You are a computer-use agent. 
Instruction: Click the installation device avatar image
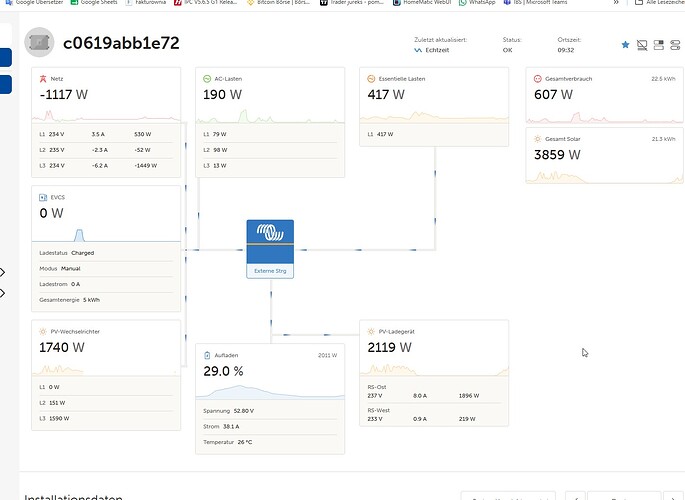(x=39, y=42)
